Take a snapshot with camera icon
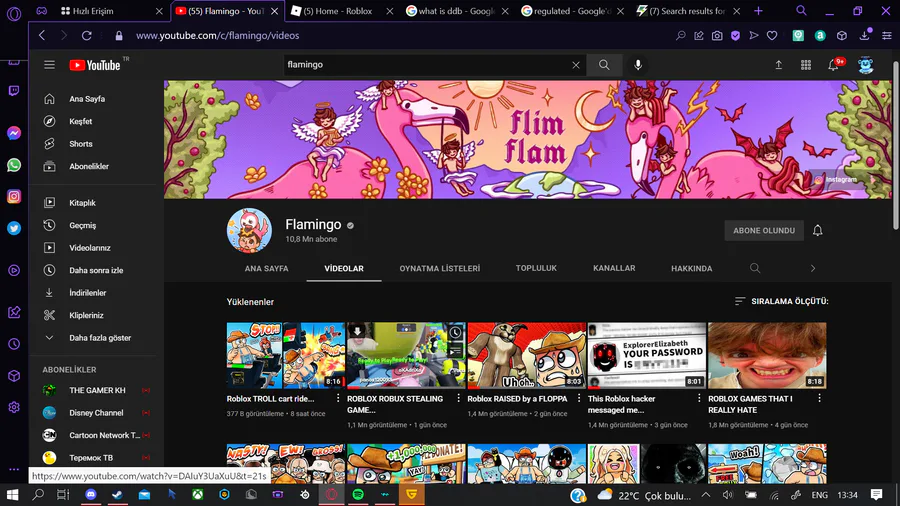 tap(717, 36)
